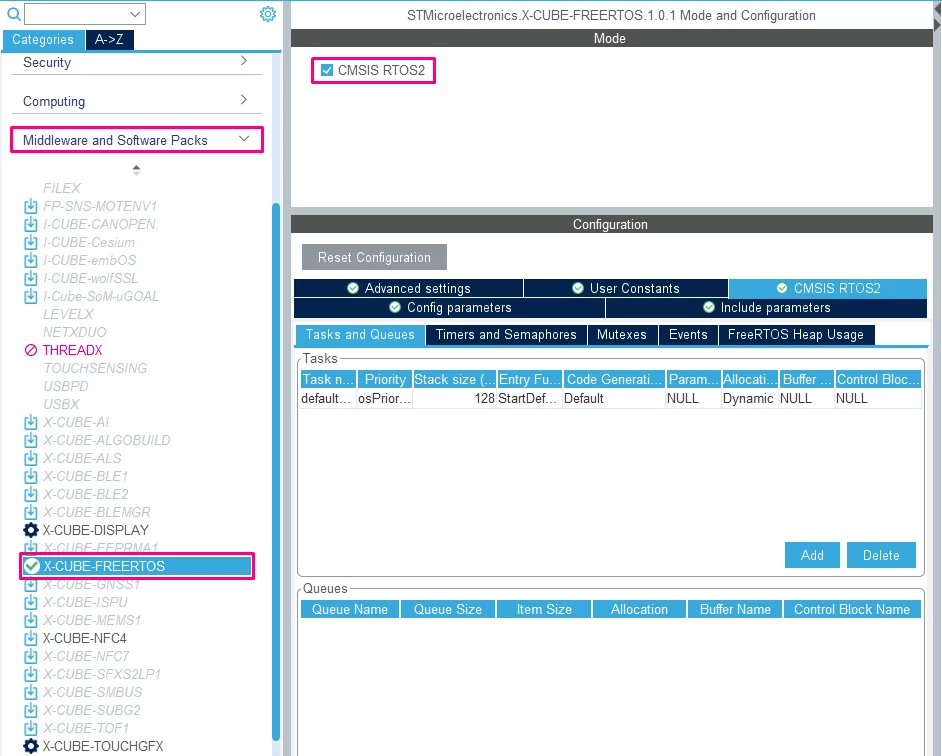Click download icon beside I-CUBE-embOS
The image size is (942, 756).
tap(31, 261)
